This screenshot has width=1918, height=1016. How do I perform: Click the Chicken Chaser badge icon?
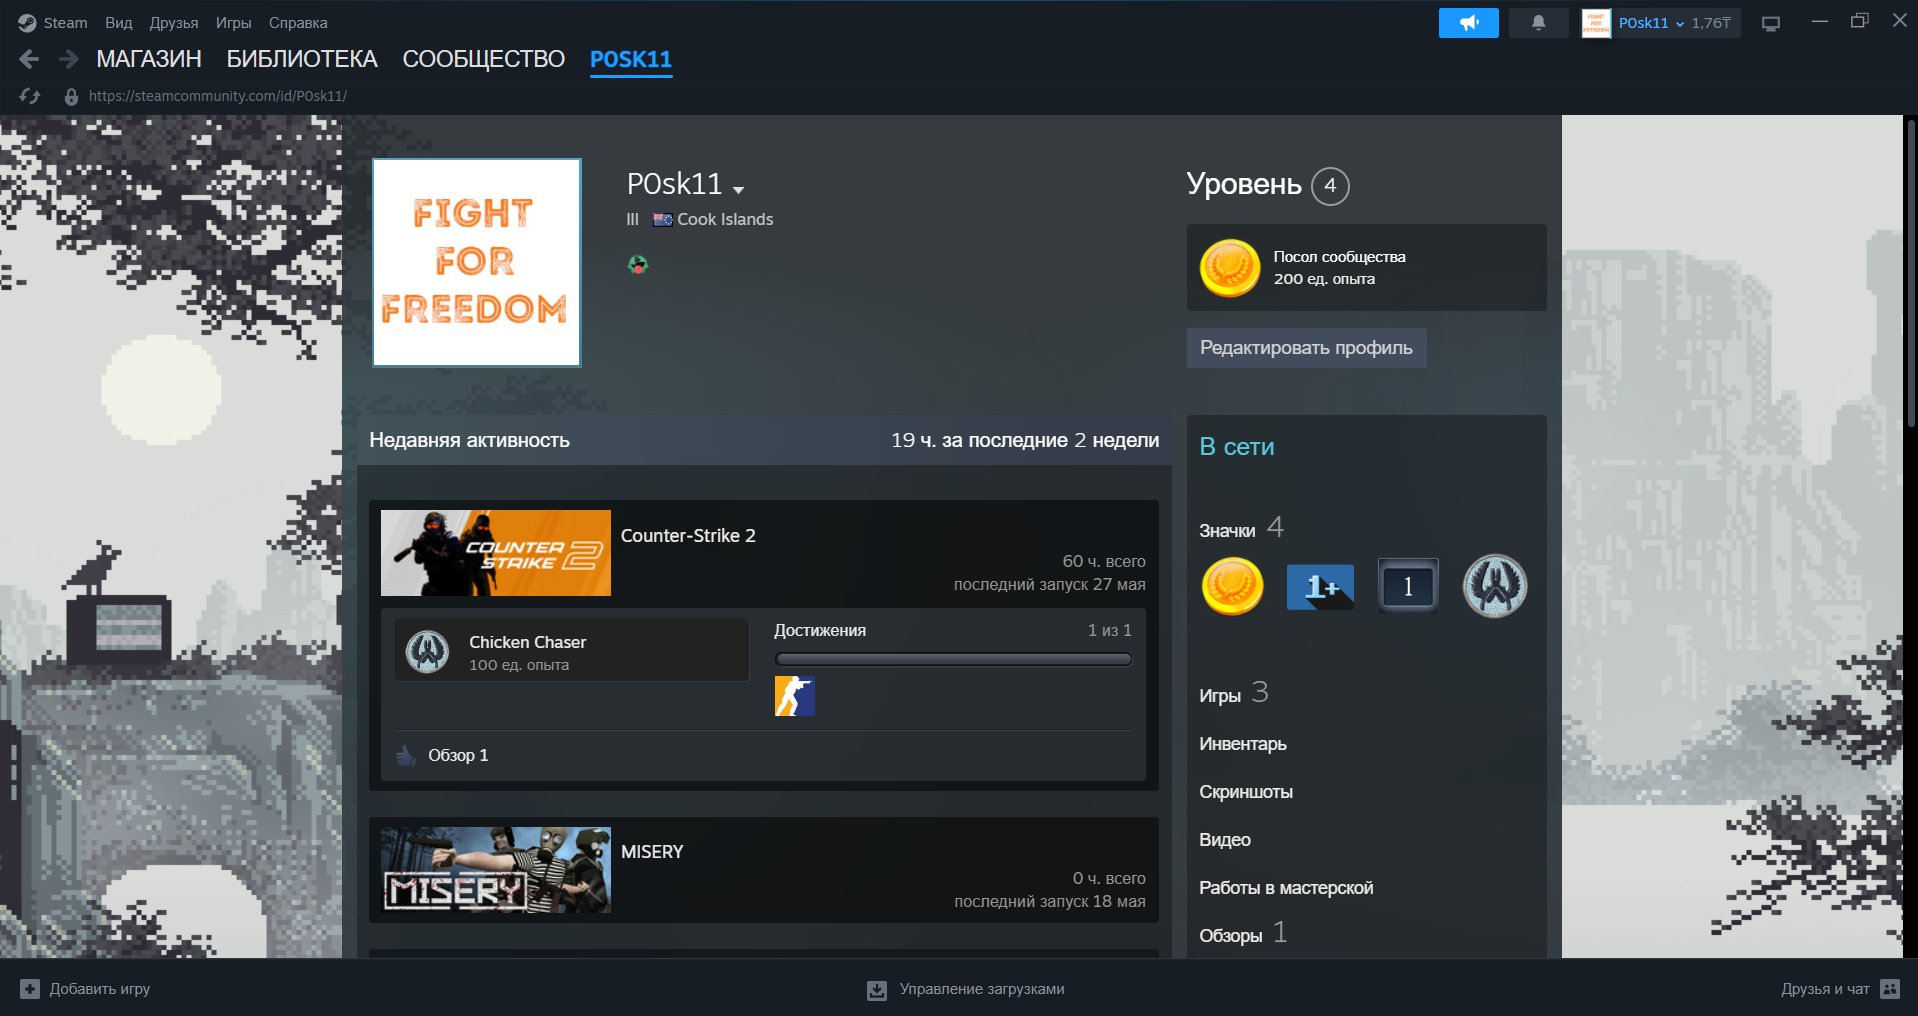click(x=427, y=652)
